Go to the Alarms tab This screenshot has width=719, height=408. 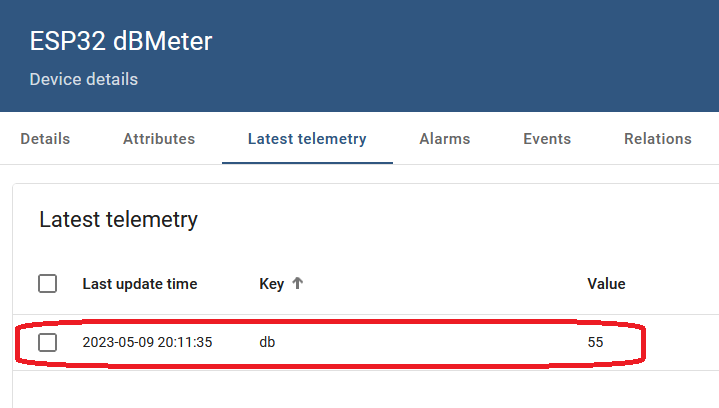[x=445, y=139]
